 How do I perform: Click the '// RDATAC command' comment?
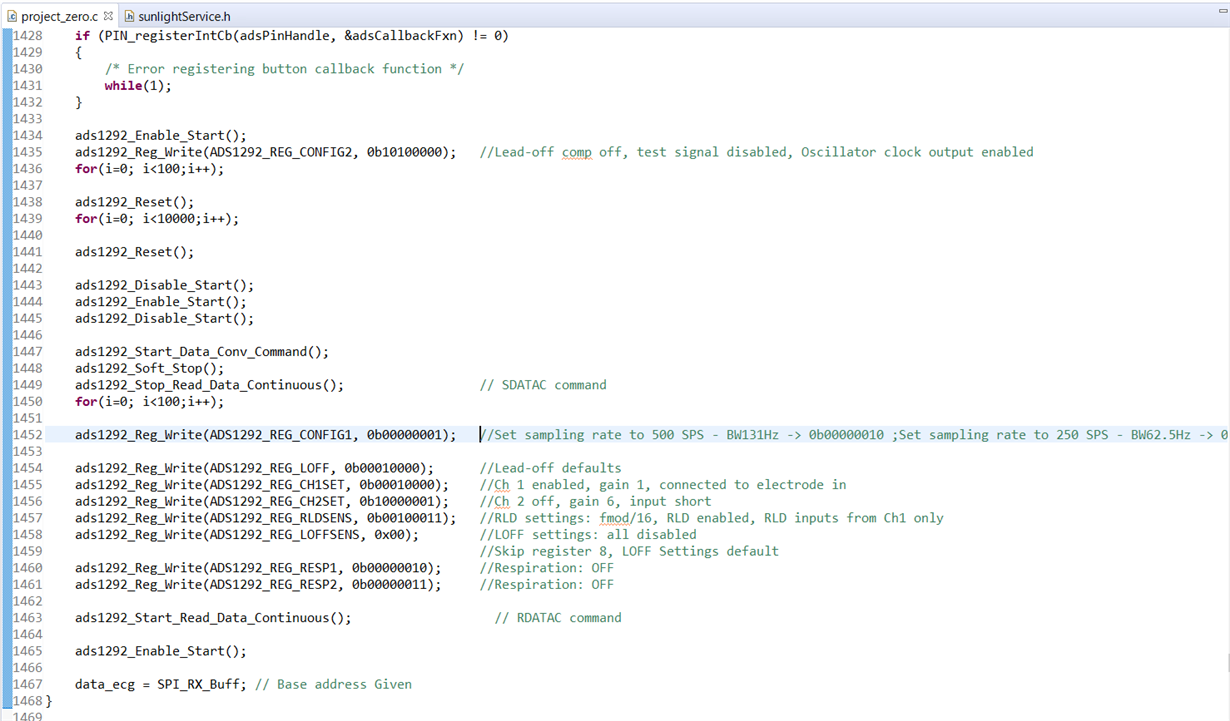pos(558,618)
